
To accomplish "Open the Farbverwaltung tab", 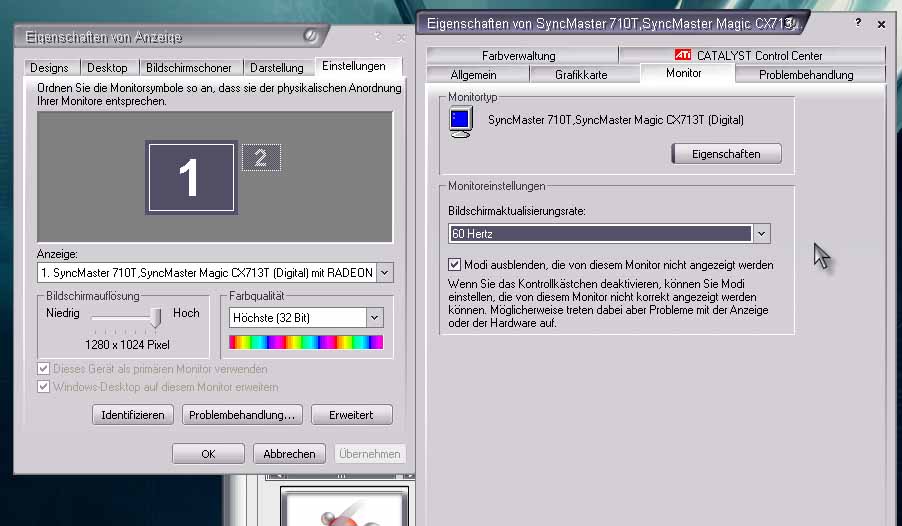I will pyautogui.click(x=518, y=55).
